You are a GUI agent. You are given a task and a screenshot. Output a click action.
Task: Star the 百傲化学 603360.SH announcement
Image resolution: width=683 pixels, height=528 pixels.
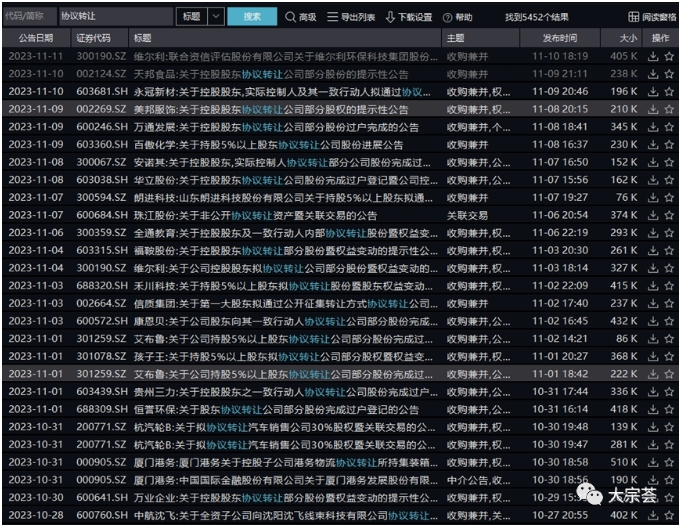[x=669, y=145]
